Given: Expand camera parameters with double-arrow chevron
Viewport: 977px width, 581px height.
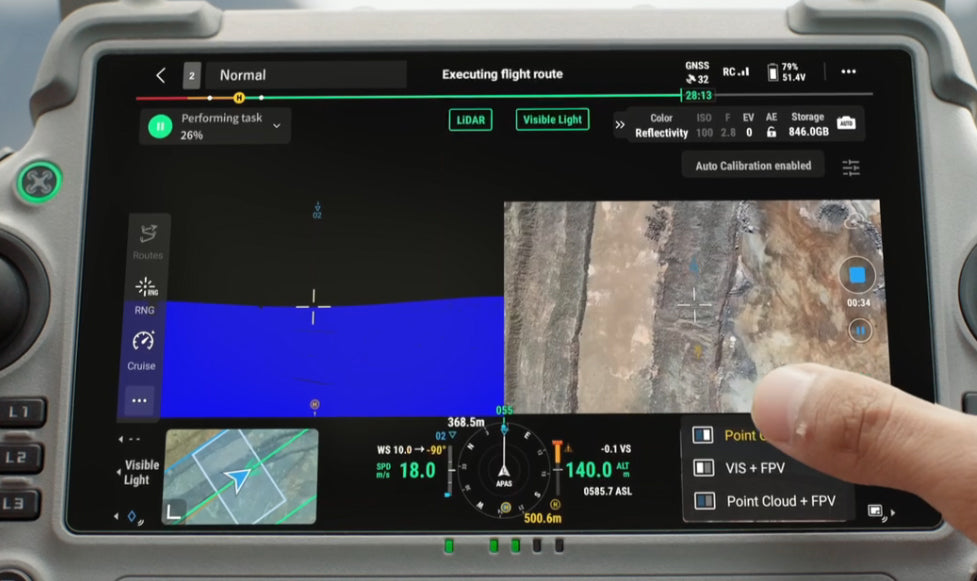Looking at the screenshot, I should click(x=619, y=125).
